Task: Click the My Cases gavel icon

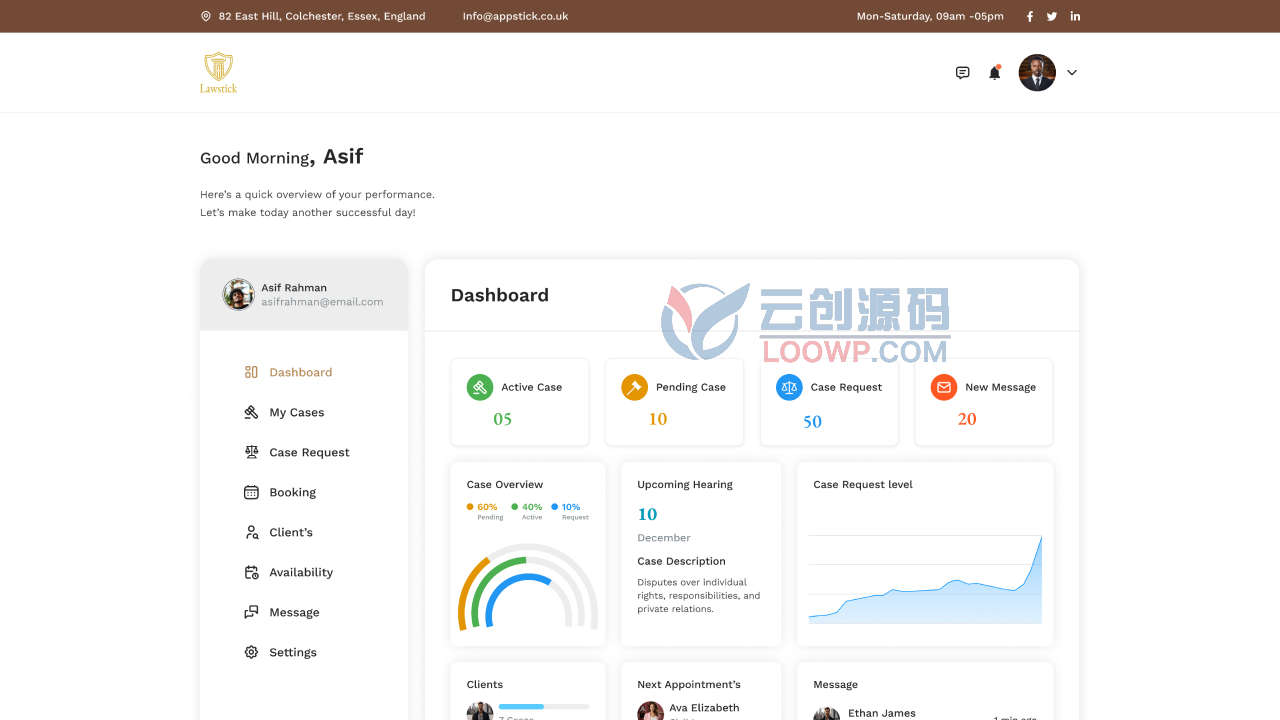Action: click(251, 412)
